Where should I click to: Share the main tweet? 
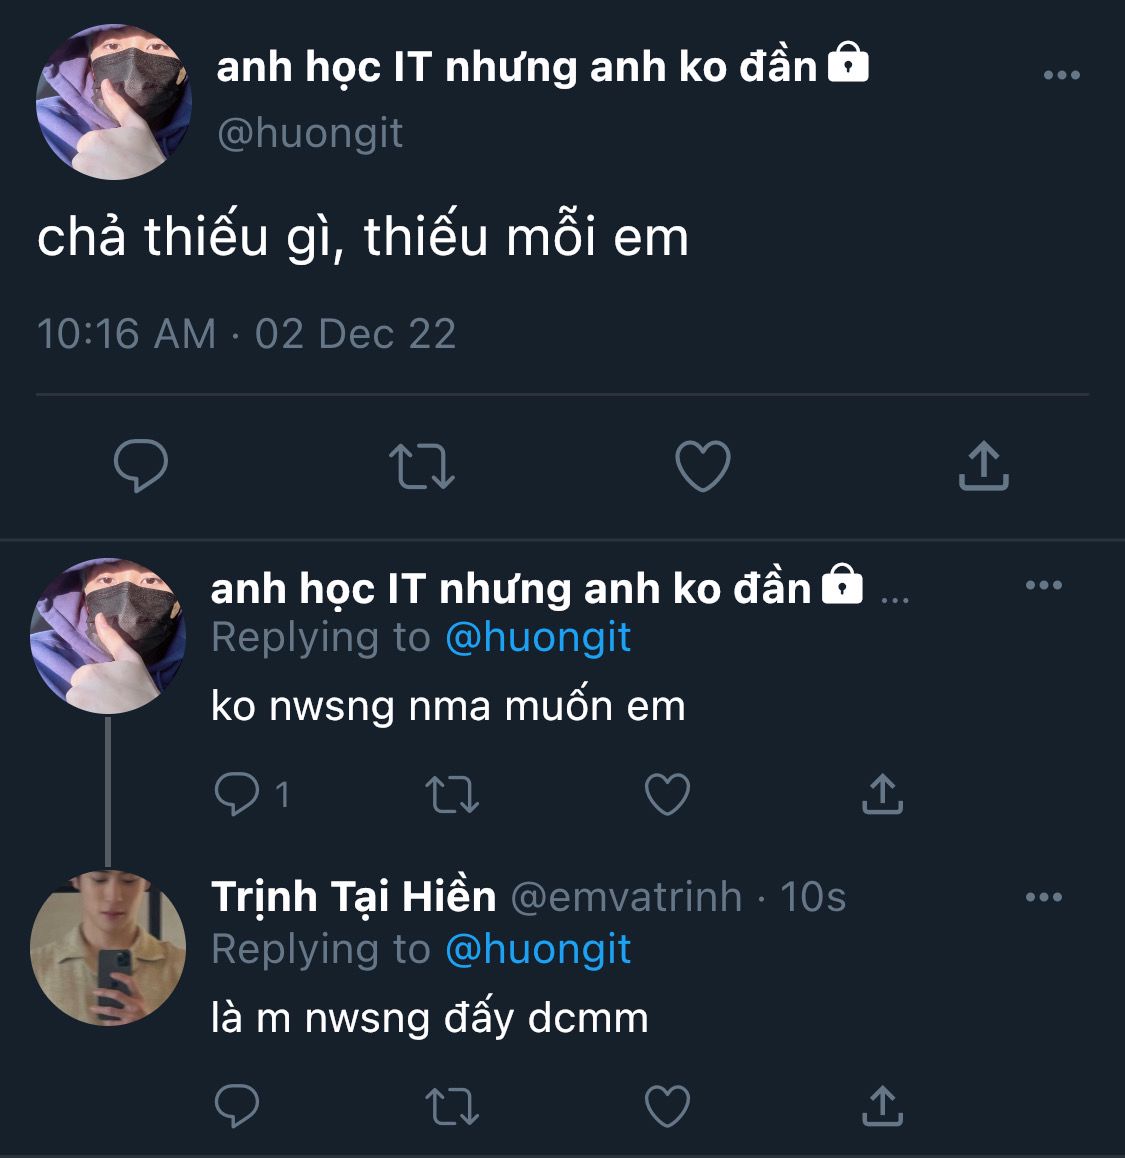[983, 466]
